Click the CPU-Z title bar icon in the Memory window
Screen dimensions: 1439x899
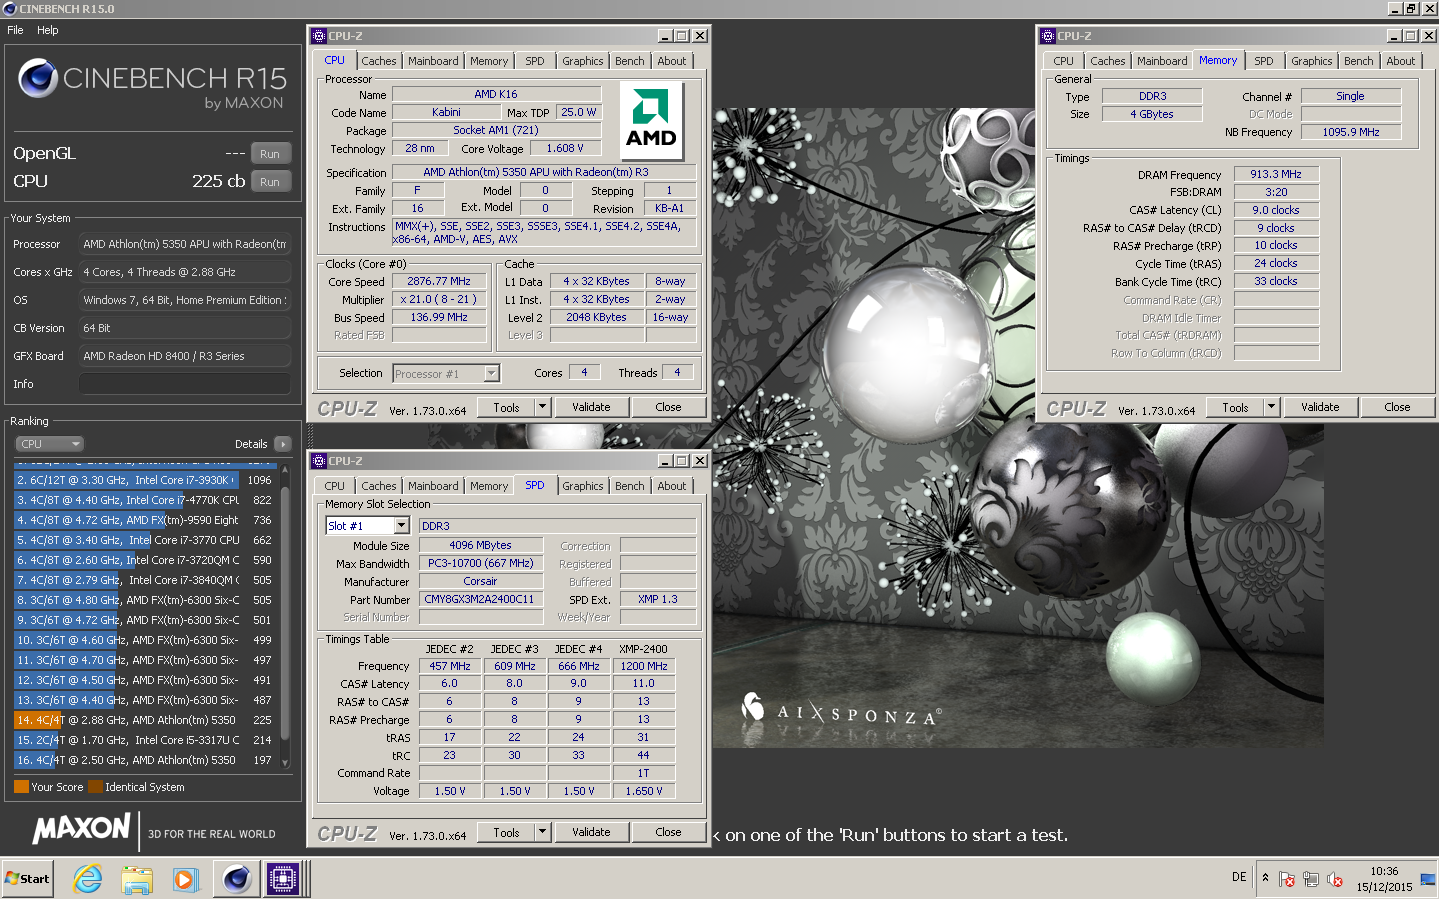click(1049, 36)
